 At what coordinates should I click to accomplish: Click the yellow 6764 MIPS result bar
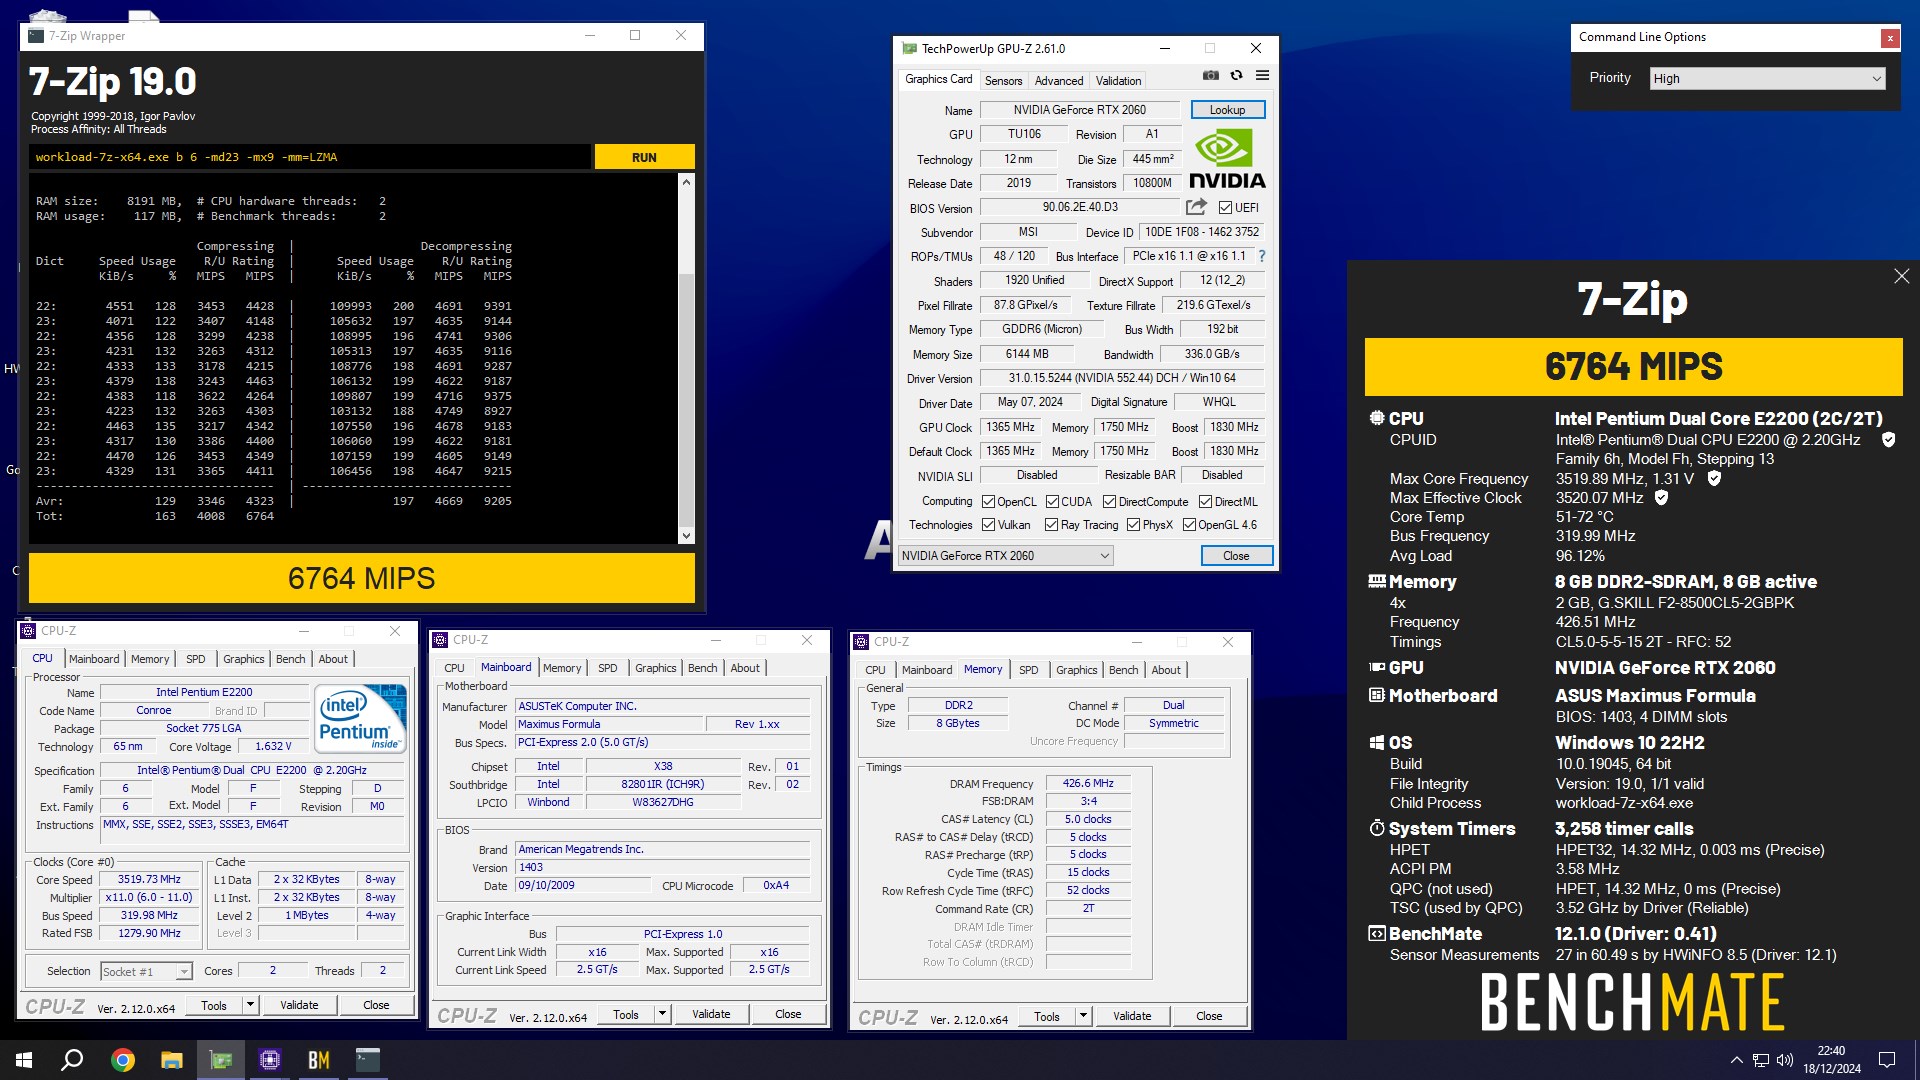click(362, 578)
